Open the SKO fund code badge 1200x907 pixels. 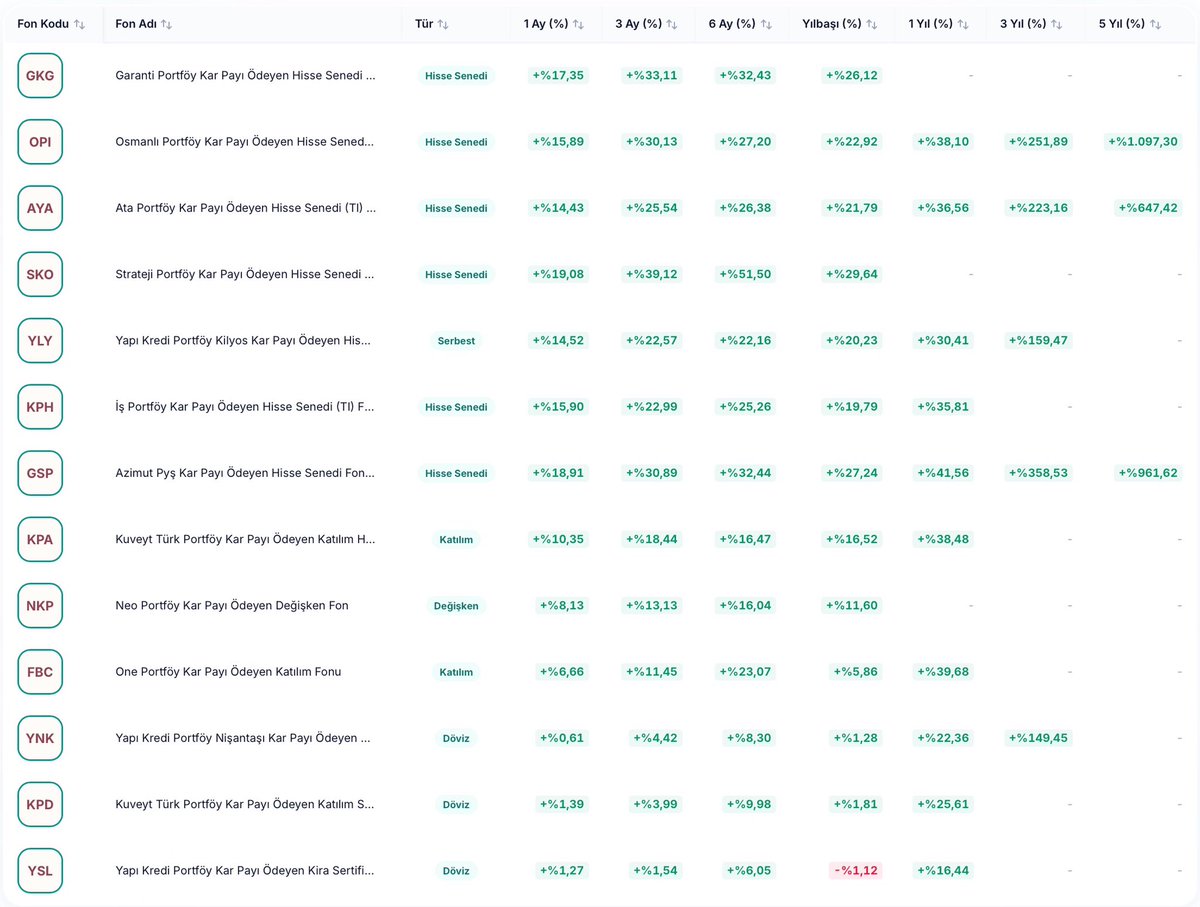coord(40,274)
